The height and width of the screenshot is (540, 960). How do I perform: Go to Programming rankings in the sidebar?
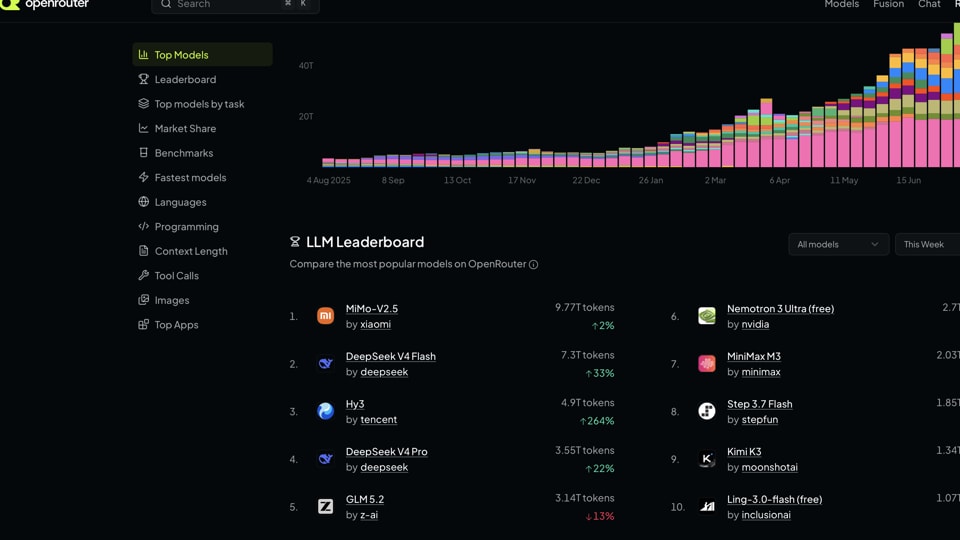[186, 226]
